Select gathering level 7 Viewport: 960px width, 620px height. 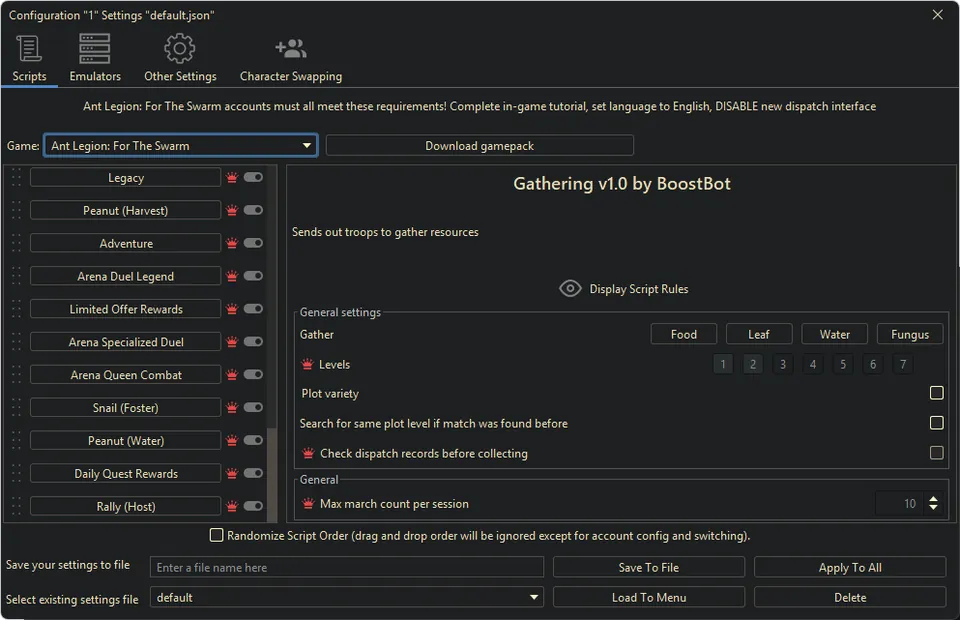click(x=902, y=364)
